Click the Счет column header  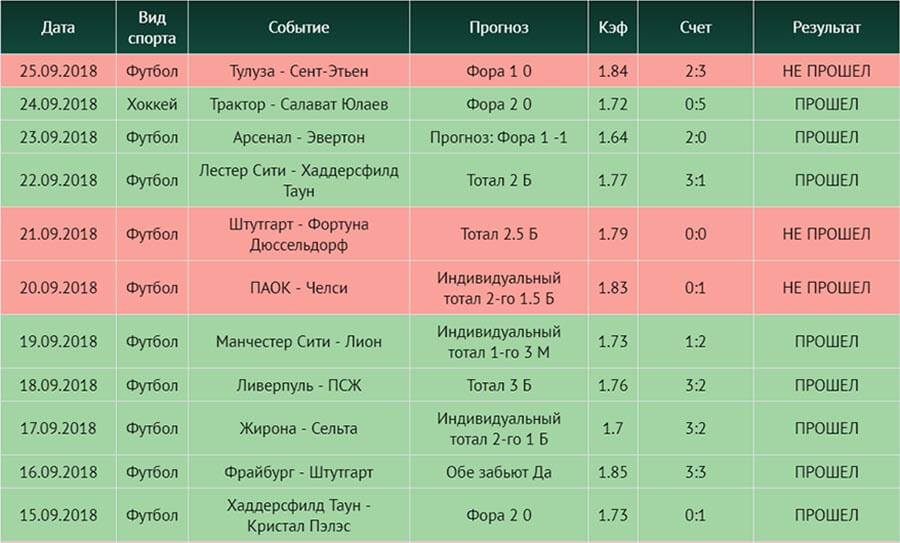[695, 28]
